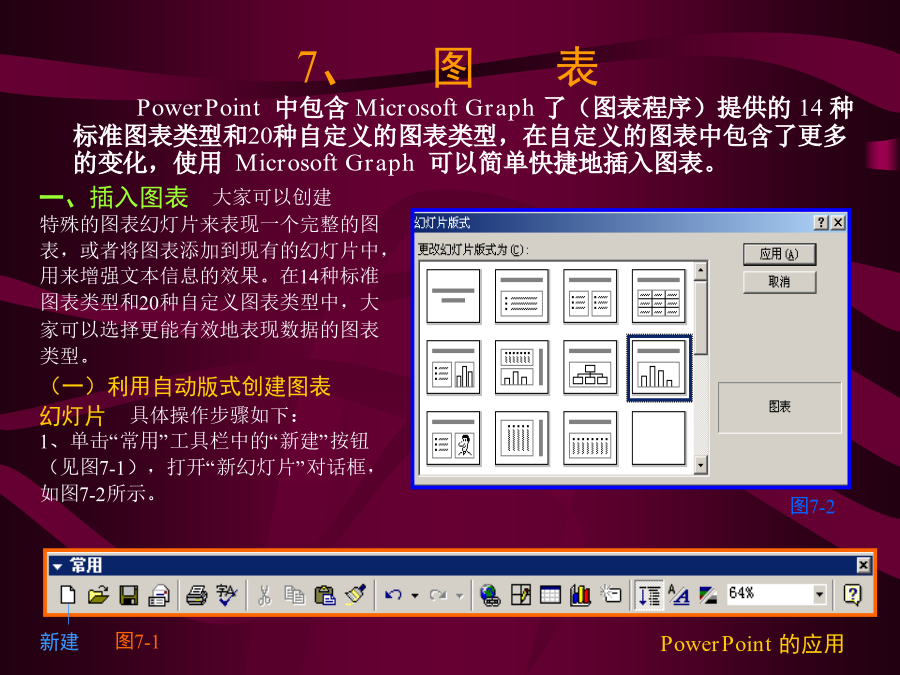Close the 幻灯片版式 dialog
900x675 pixels.
838,223
